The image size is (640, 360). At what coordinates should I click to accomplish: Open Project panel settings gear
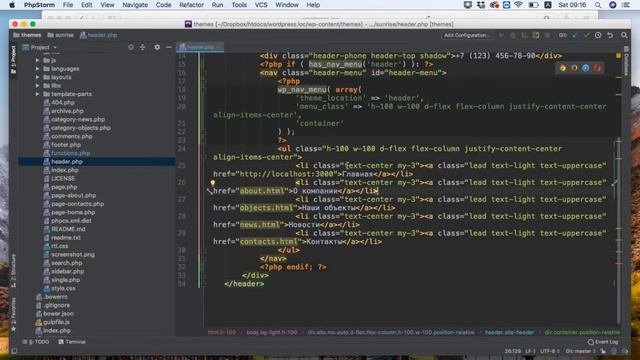tap(157, 47)
